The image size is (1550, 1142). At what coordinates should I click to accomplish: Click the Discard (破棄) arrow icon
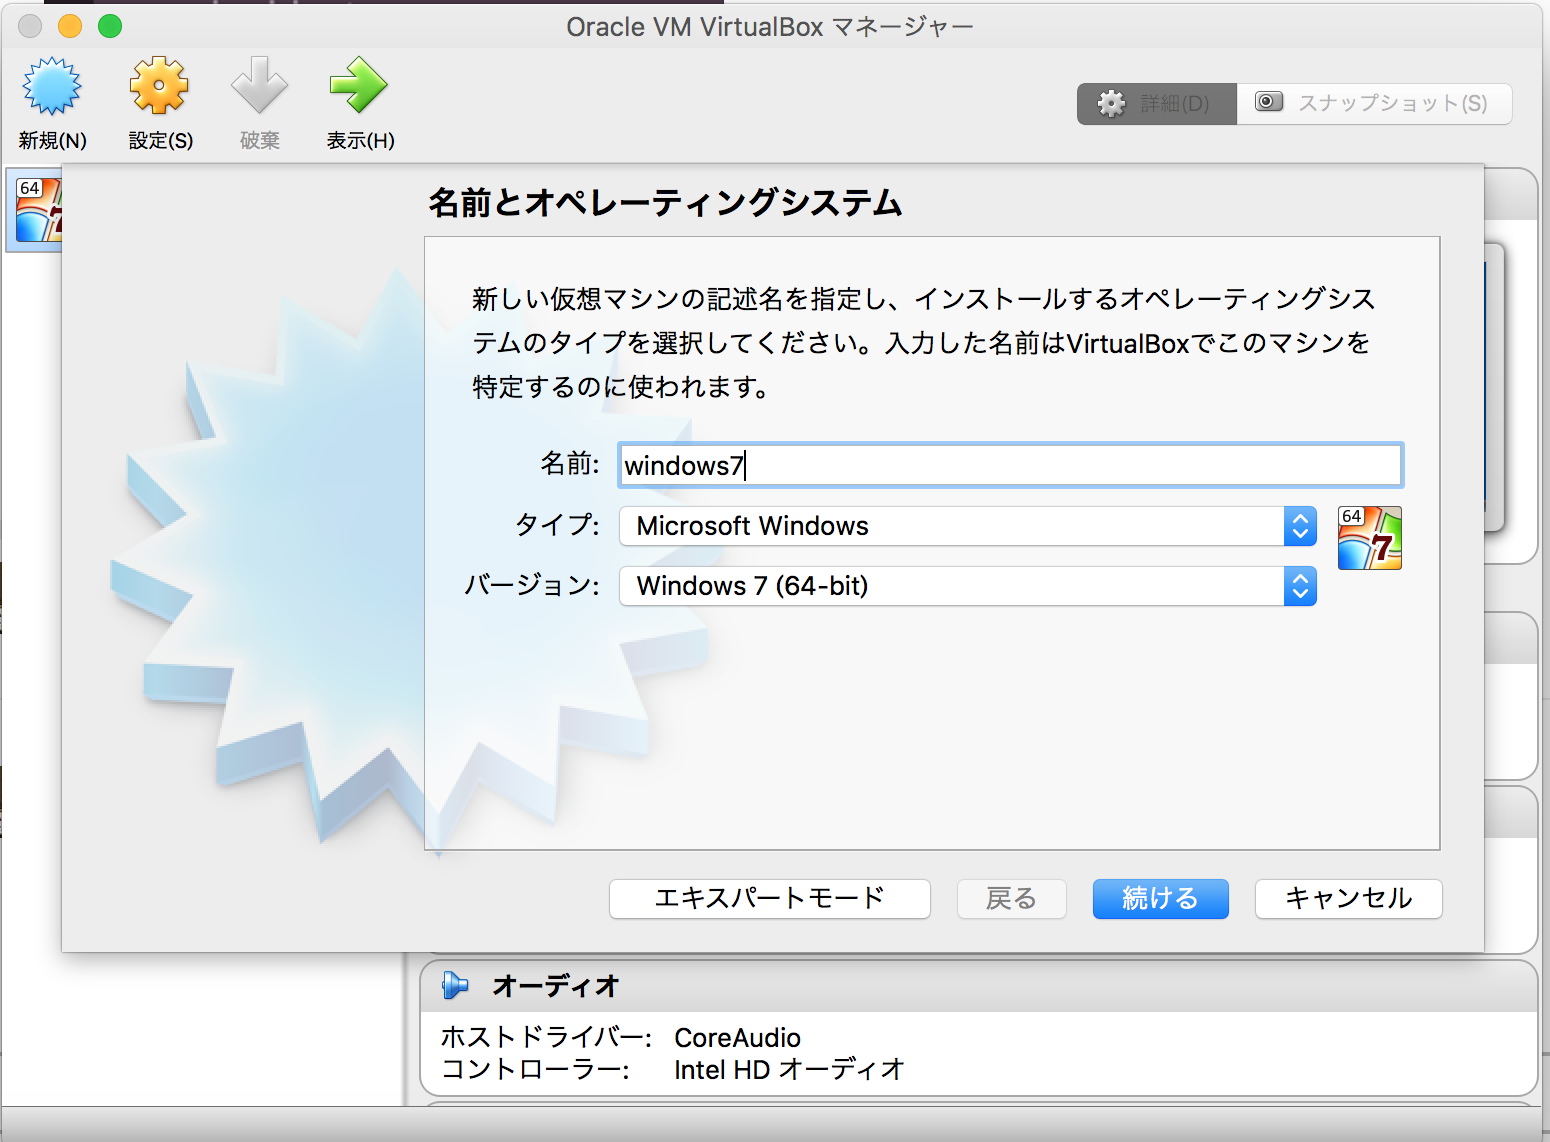[x=259, y=87]
